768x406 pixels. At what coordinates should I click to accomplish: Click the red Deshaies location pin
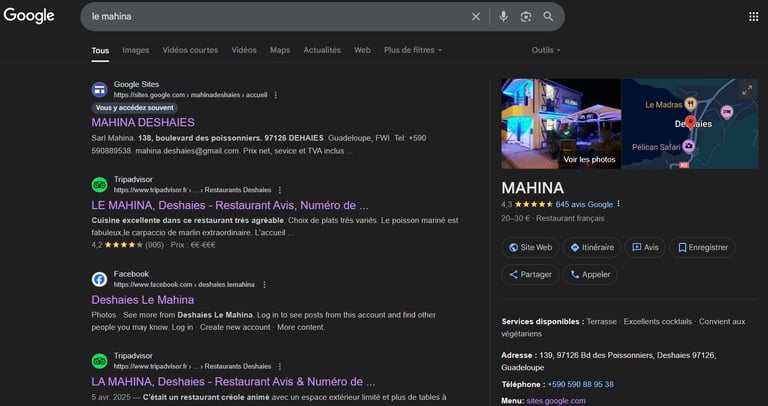pyautogui.click(x=691, y=122)
